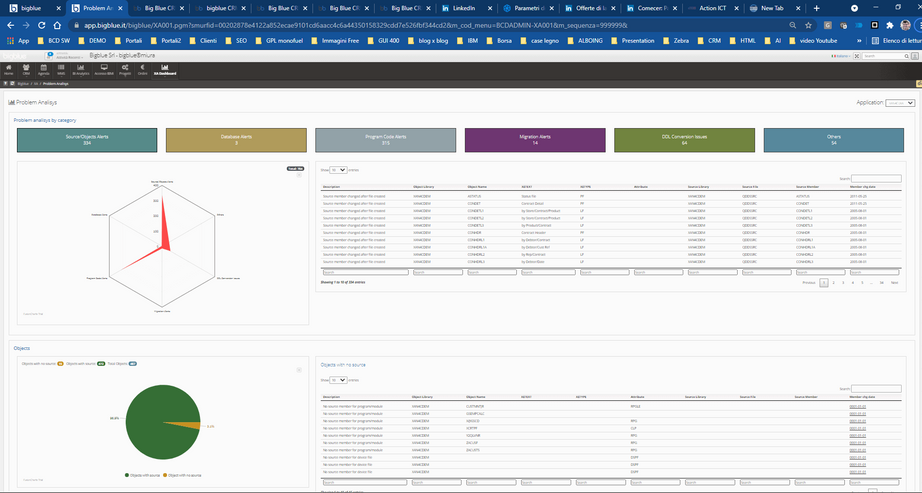Open the Attività Recenti dropdown

69,56
